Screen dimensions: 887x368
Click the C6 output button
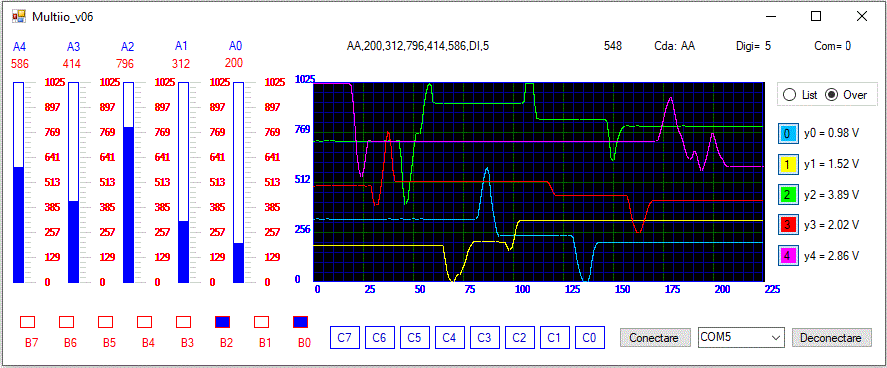380,337
